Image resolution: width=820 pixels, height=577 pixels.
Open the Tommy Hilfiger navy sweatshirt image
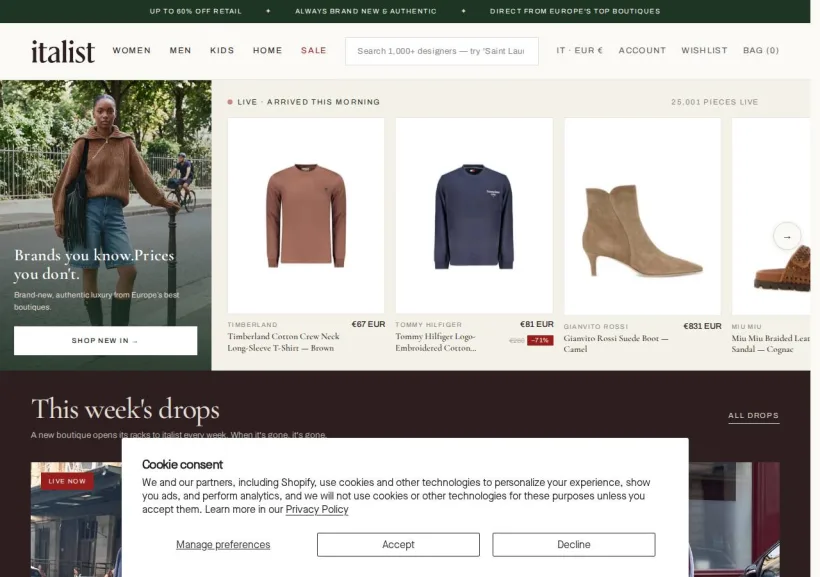tap(474, 216)
